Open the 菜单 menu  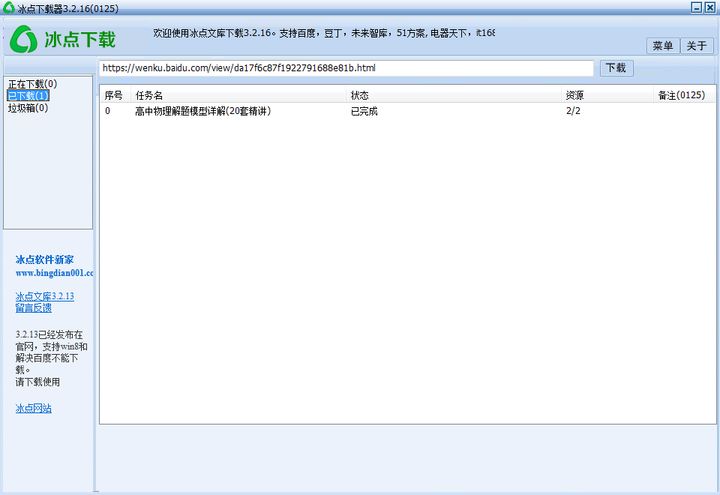pyautogui.click(x=662, y=46)
